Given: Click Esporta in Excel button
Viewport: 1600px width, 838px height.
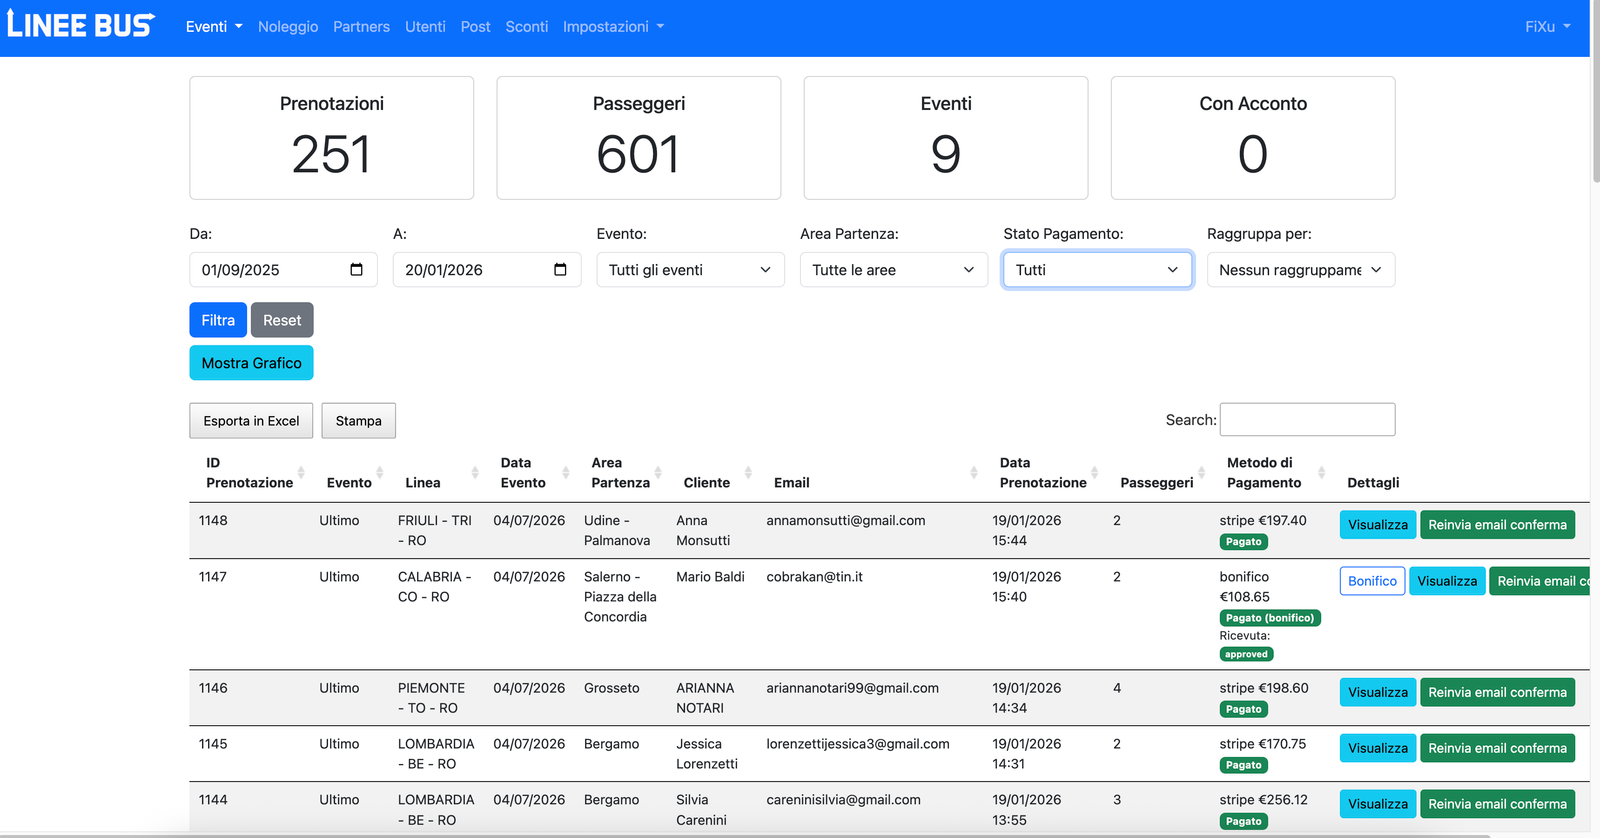Looking at the screenshot, I should [251, 421].
